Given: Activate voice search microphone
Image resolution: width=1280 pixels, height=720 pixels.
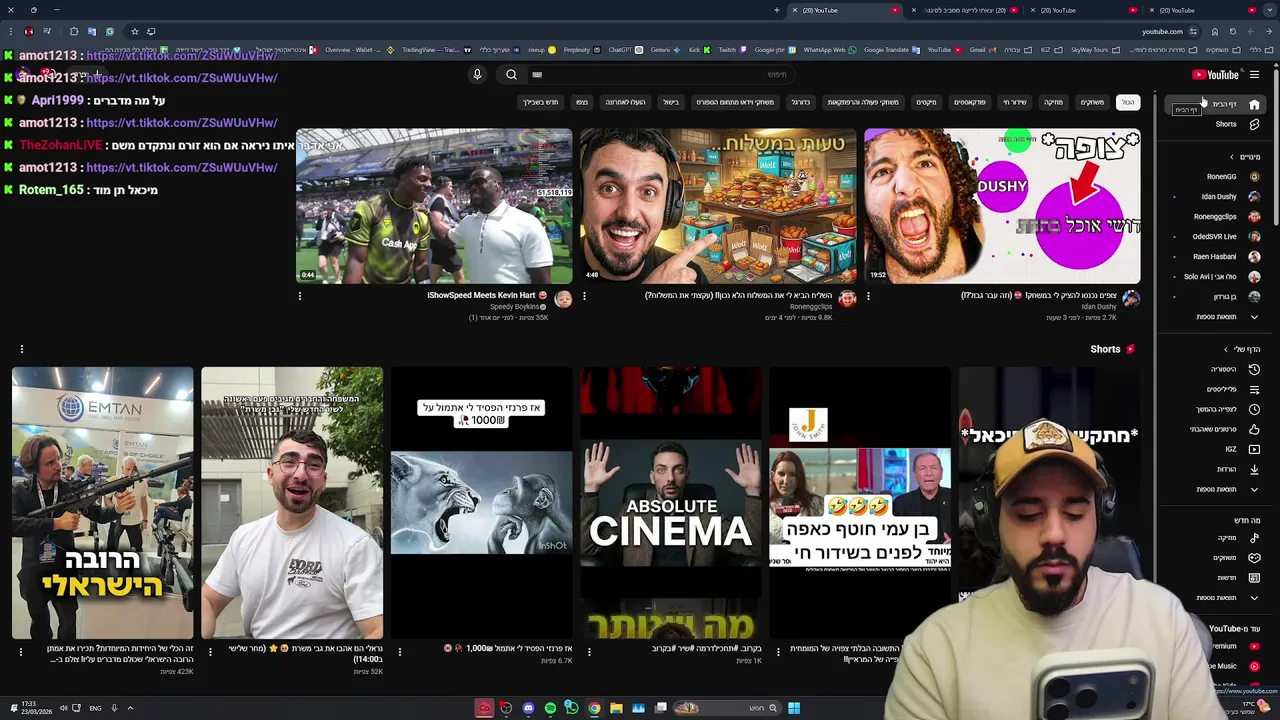Looking at the screenshot, I should [x=477, y=74].
